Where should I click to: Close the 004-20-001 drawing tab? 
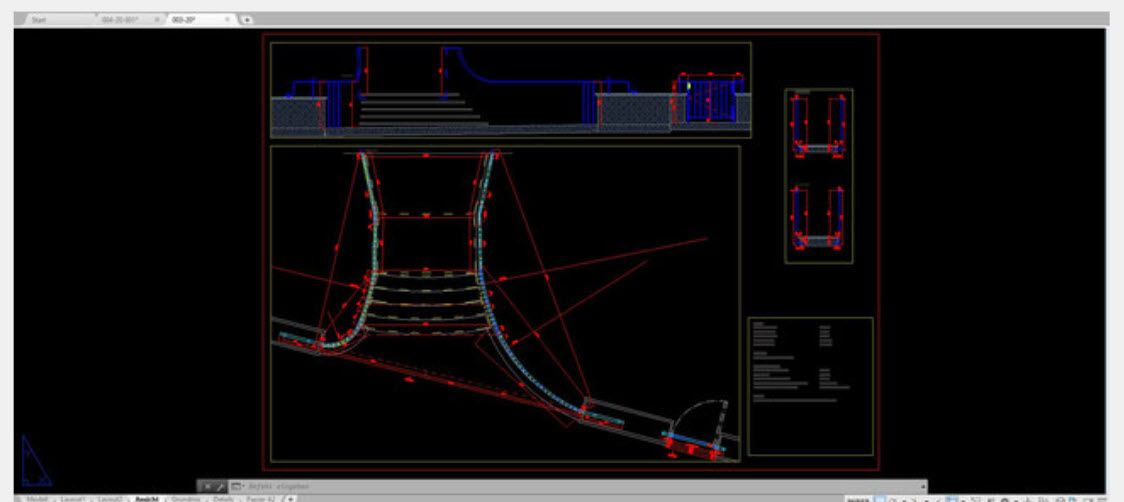tap(157, 19)
